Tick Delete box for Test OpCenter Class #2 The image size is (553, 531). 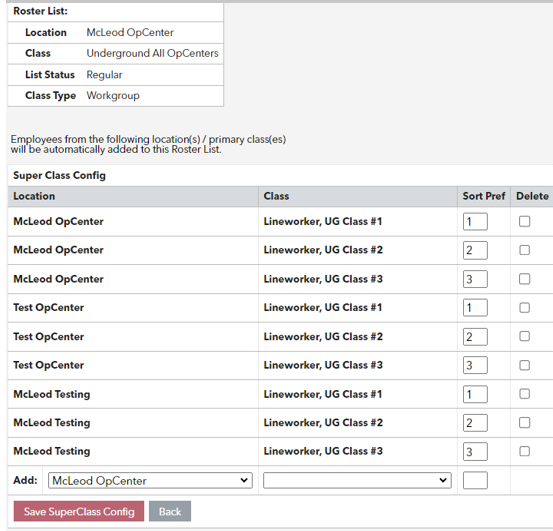click(x=524, y=336)
